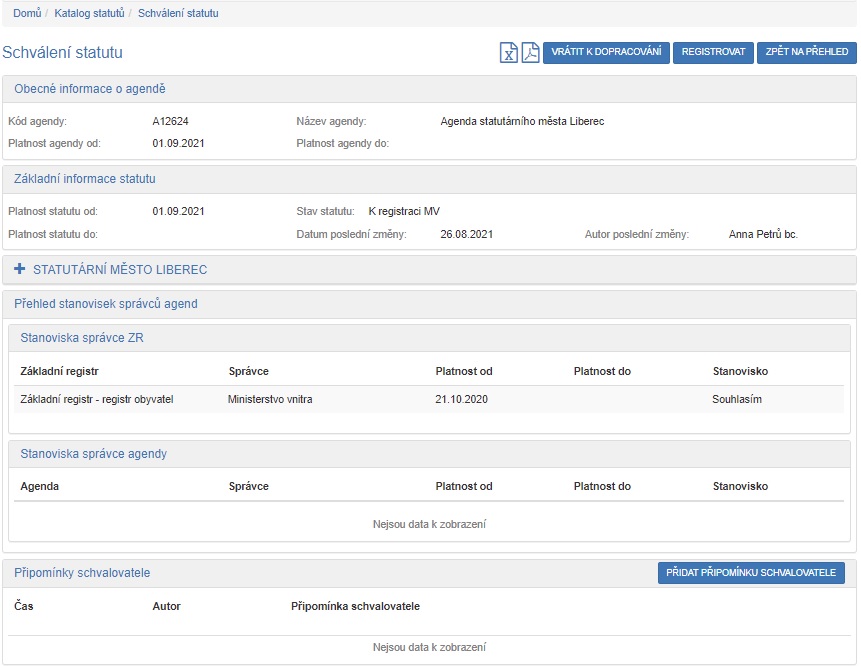The height and width of the screenshot is (666, 861).
Task: Click the Stanoviska správce ZR panel header
Action: coord(82,338)
